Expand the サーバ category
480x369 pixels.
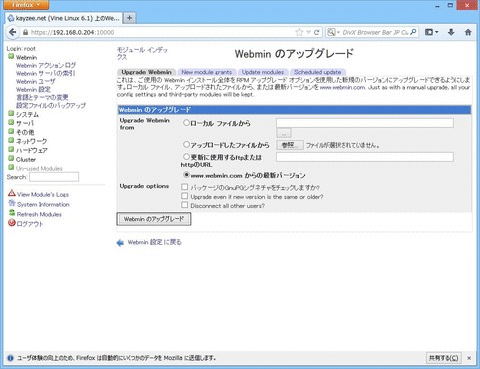[11, 123]
